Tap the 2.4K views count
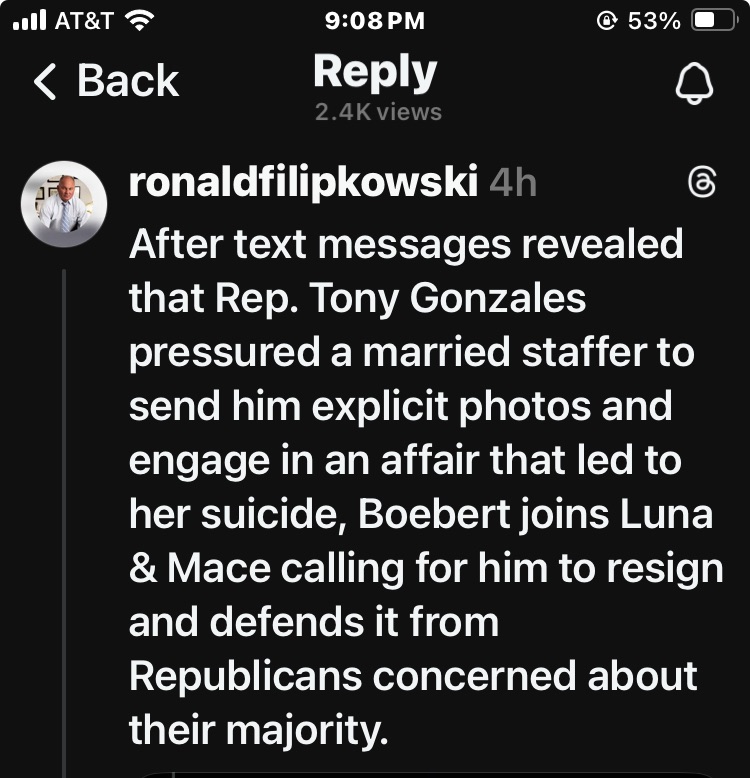The width and height of the screenshot is (750, 778). pyautogui.click(x=377, y=111)
